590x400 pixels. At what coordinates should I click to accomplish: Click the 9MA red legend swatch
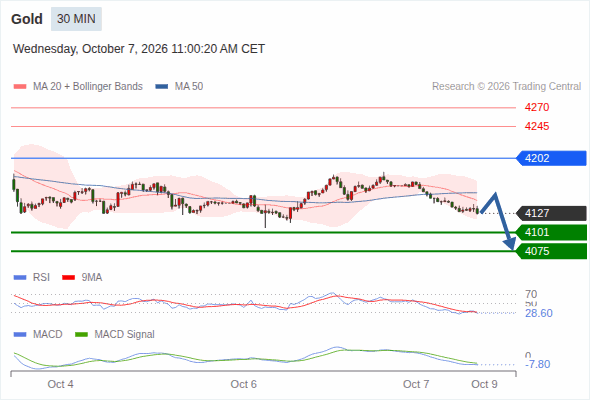[x=68, y=278]
